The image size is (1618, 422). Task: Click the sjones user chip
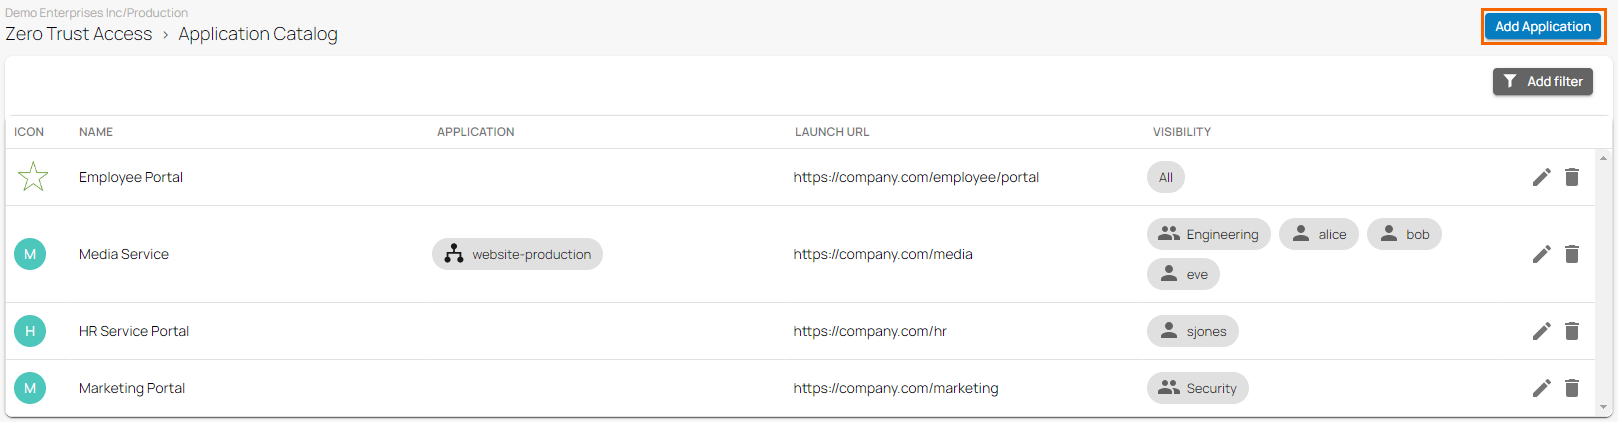click(x=1192, y=331)
